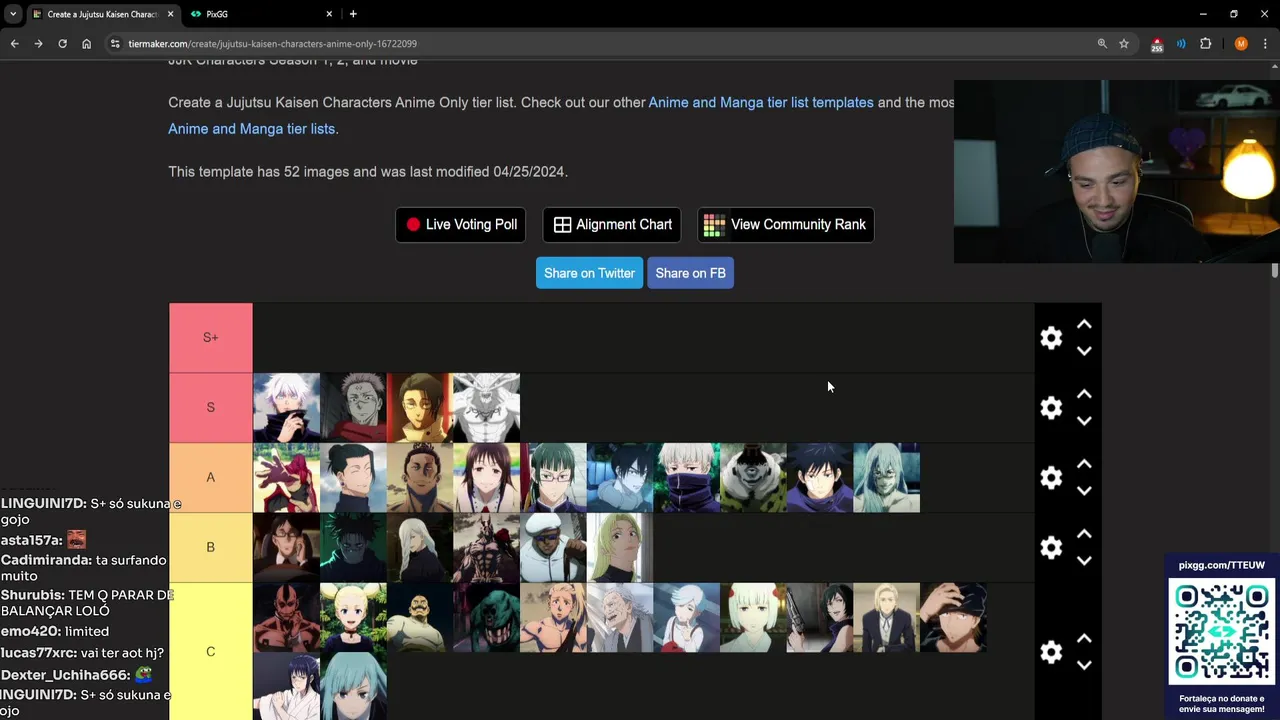Go to the browser home page

(86, 44)
